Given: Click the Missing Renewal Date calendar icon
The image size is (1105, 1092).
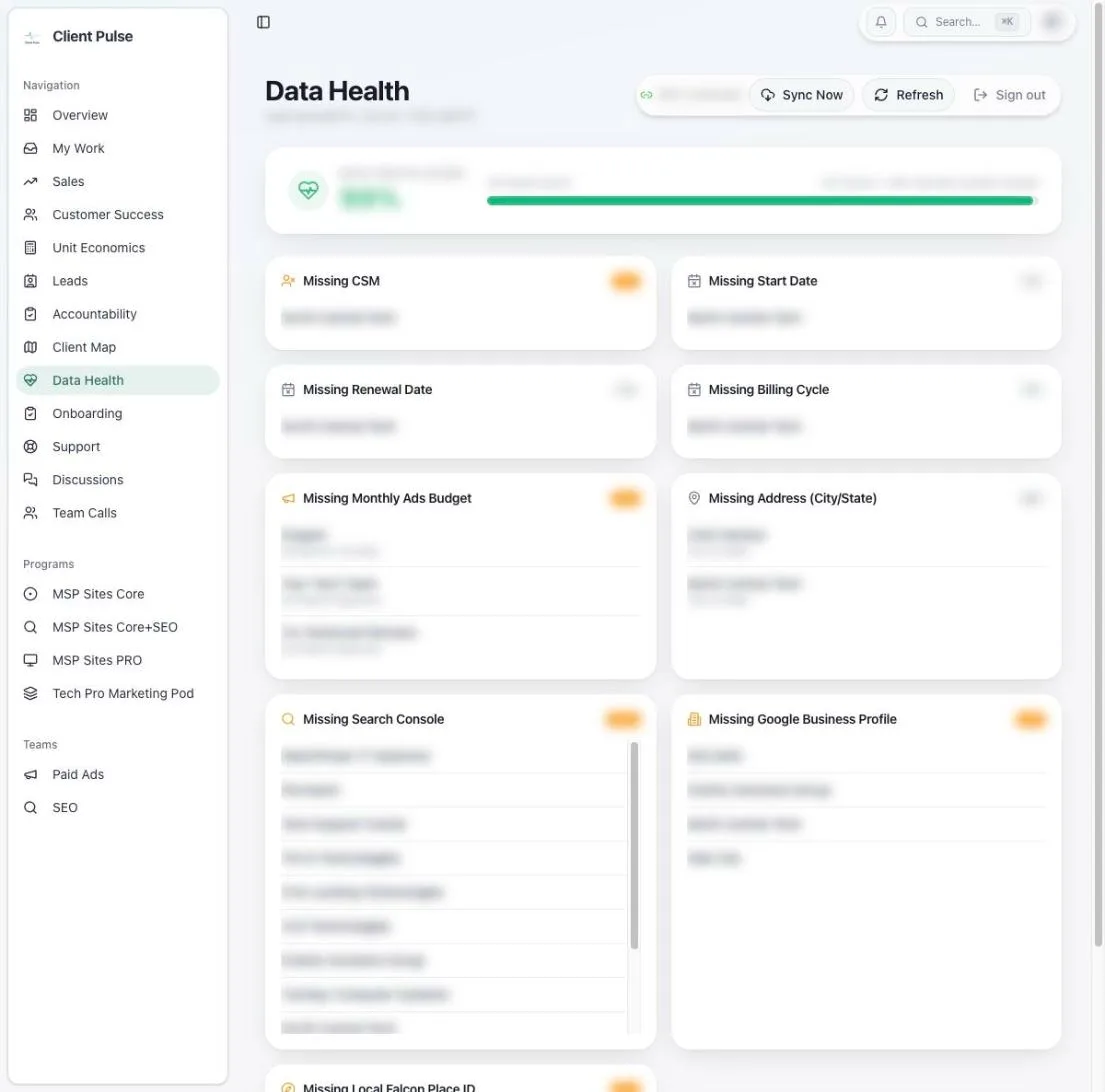Looking at the screenshot, I should [288, 389].
